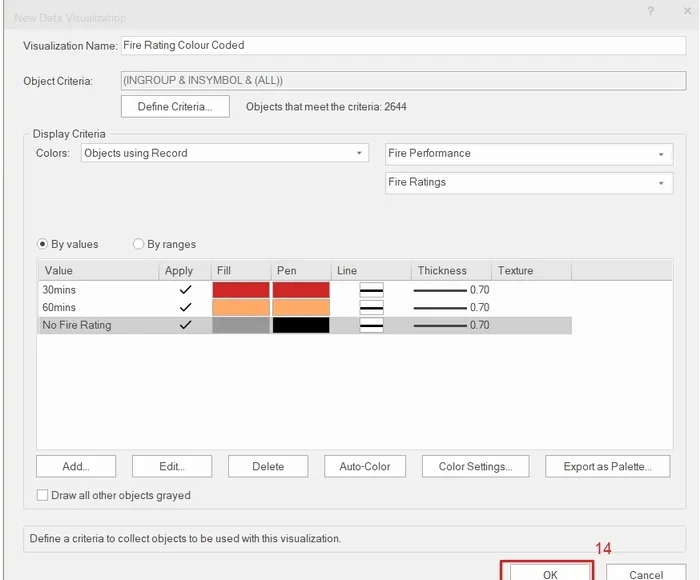Image resolution: width=700 pixels, height=580 pixels.
Task: Expand the Fire Performance dropdown
Action: 528,154
